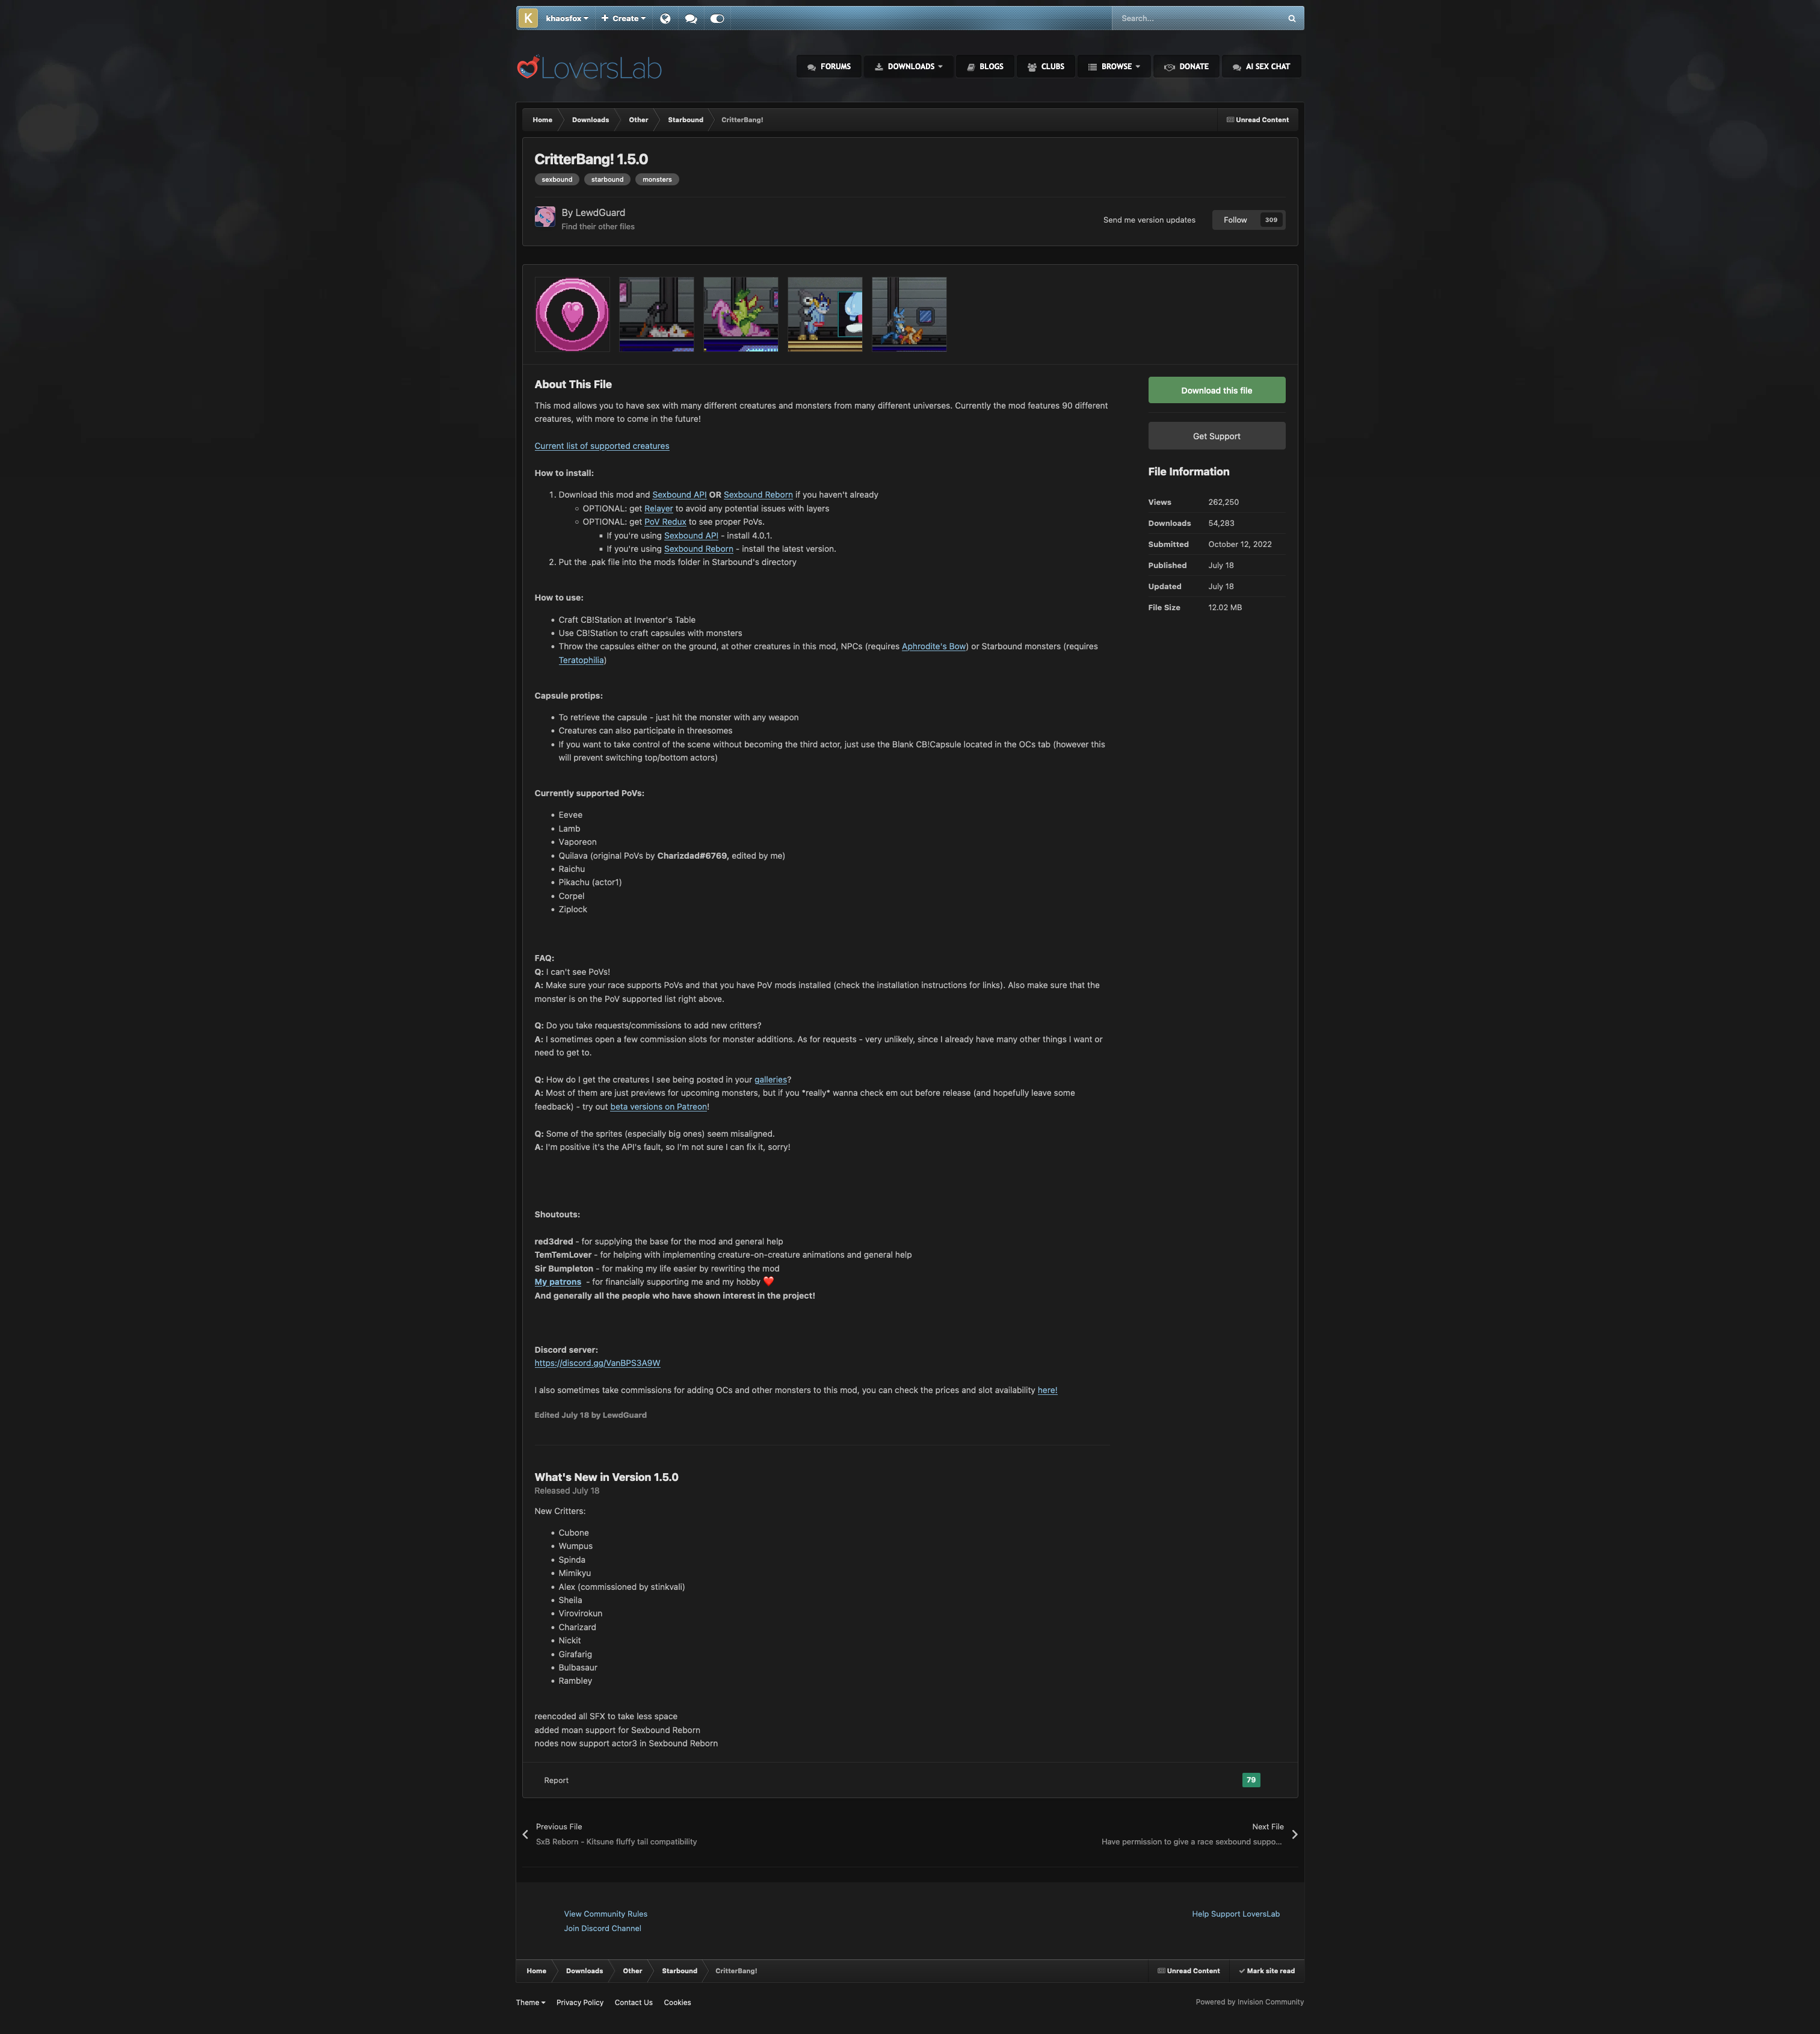Expand the Theme selector in footer
The height and width of the screenshot is (2034, 1820).
click(530, 2002)
